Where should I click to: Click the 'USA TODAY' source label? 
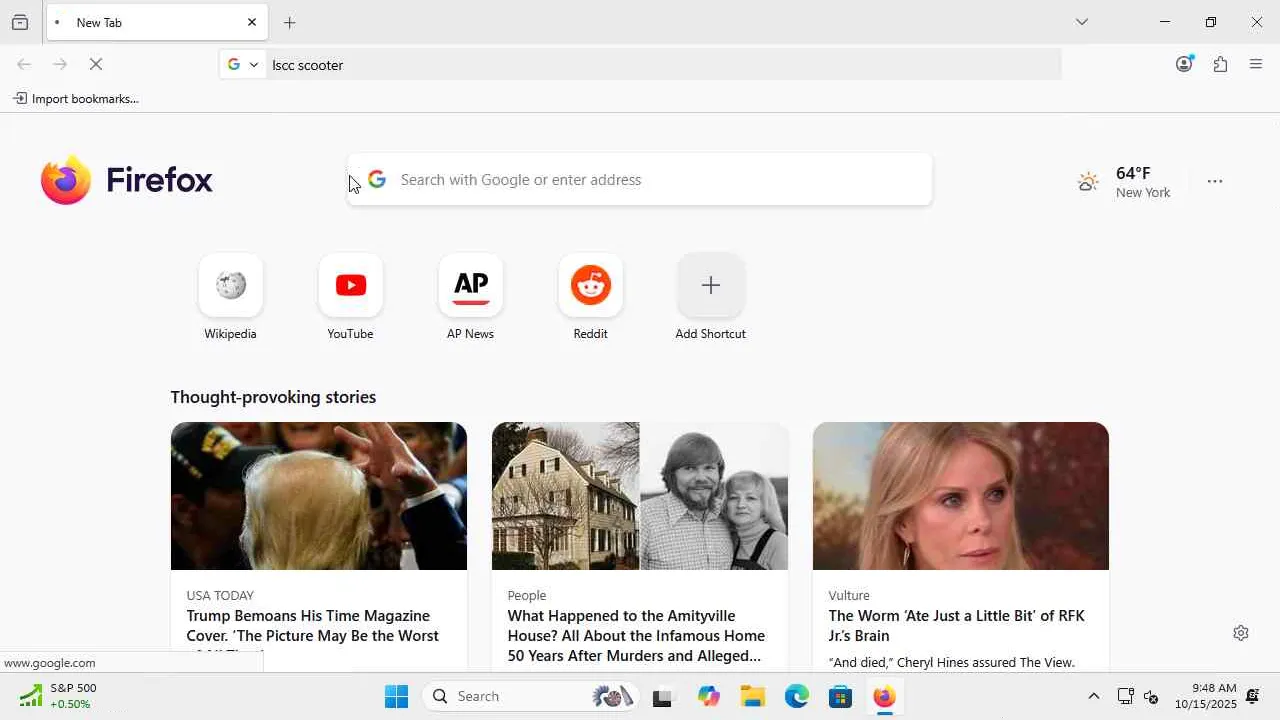click(x=220, y=595)
